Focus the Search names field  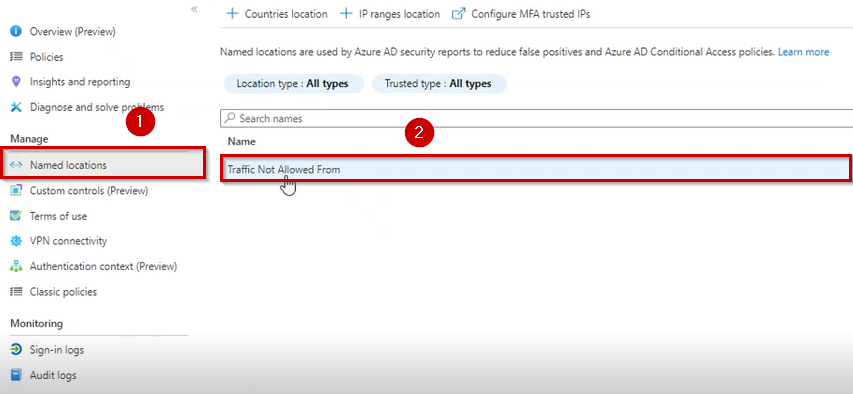[536, 118]
